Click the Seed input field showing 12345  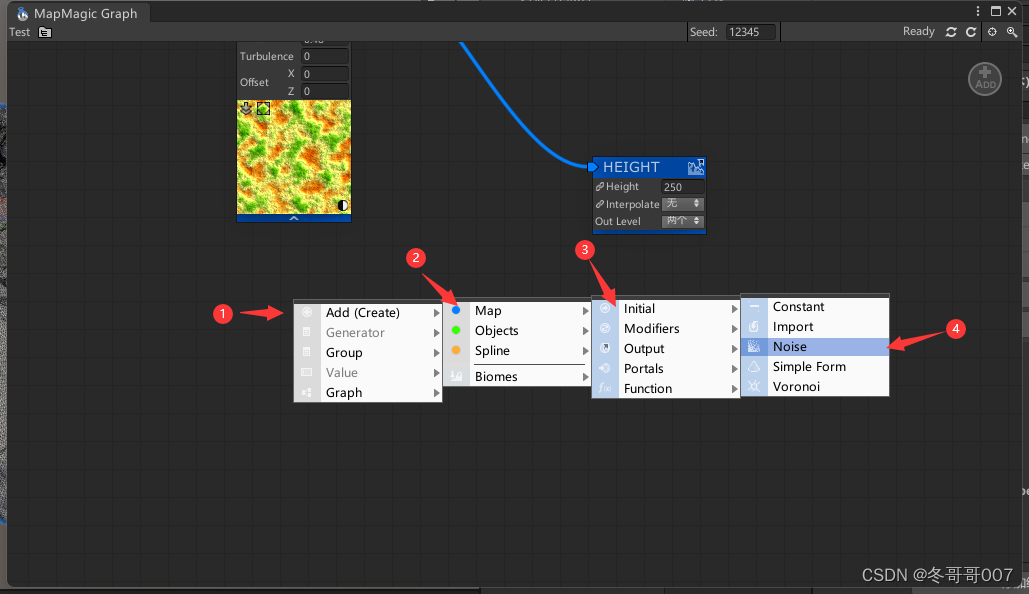[749, 31]
